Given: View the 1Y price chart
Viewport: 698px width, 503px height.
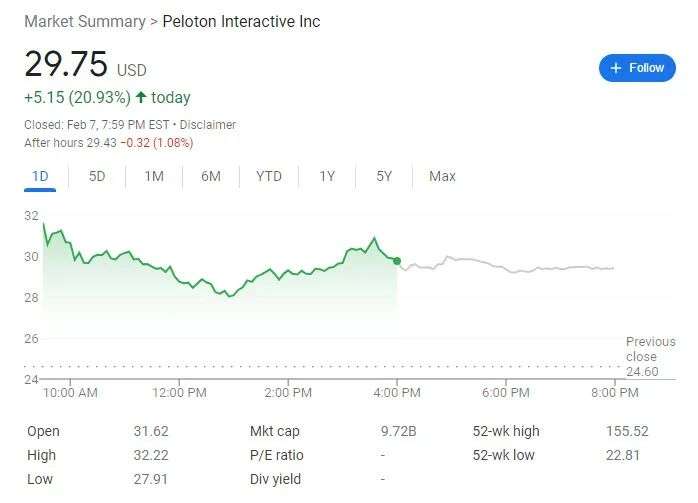Looking at the screenshot, I should (x=327, y=176).
